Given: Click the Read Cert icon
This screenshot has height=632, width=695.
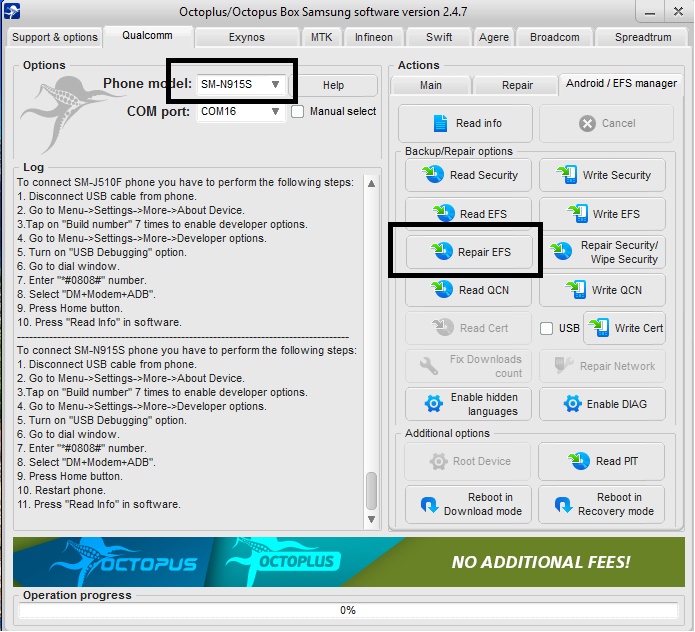Looking at the screenshot, I should [x=443, y=328].
